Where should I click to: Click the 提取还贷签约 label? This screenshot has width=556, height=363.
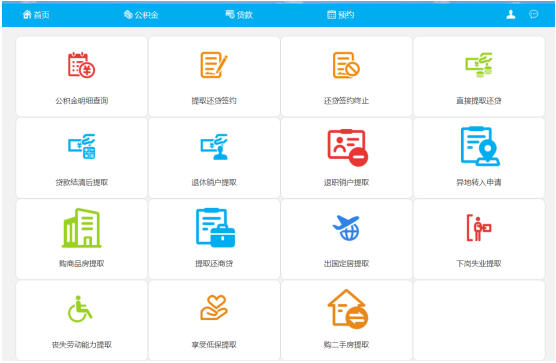point(214,101)
